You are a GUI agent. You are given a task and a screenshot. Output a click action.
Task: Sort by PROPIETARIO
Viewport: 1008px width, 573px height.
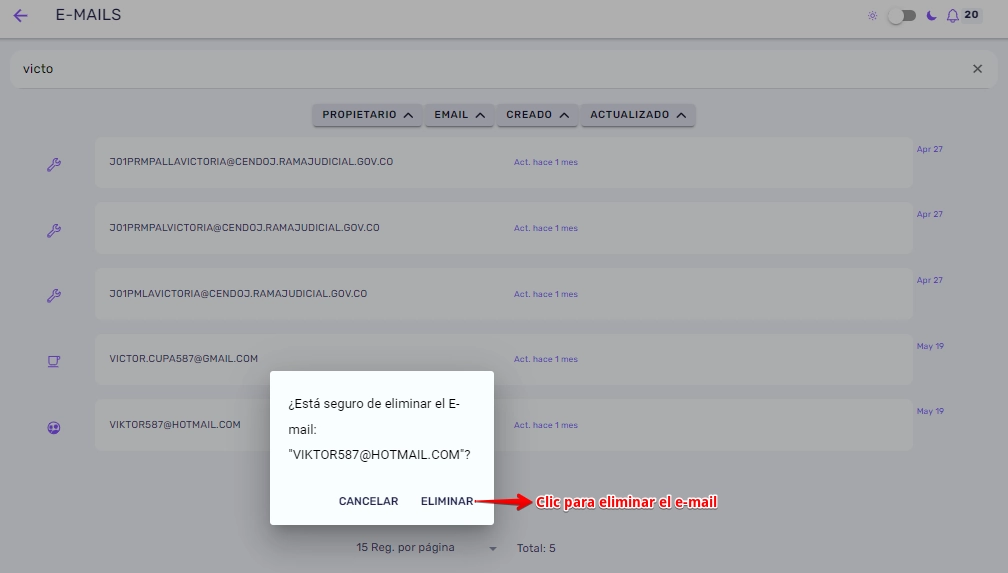click(x=367, y=115)
